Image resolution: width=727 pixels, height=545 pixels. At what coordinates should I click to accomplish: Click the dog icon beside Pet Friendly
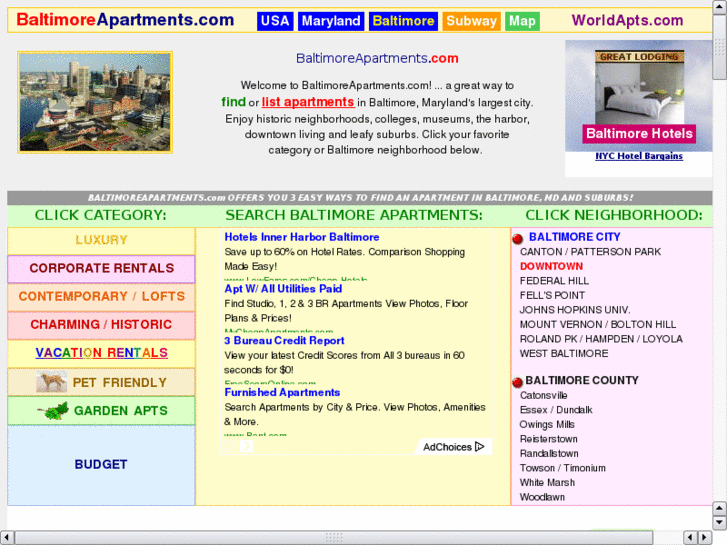51,382
